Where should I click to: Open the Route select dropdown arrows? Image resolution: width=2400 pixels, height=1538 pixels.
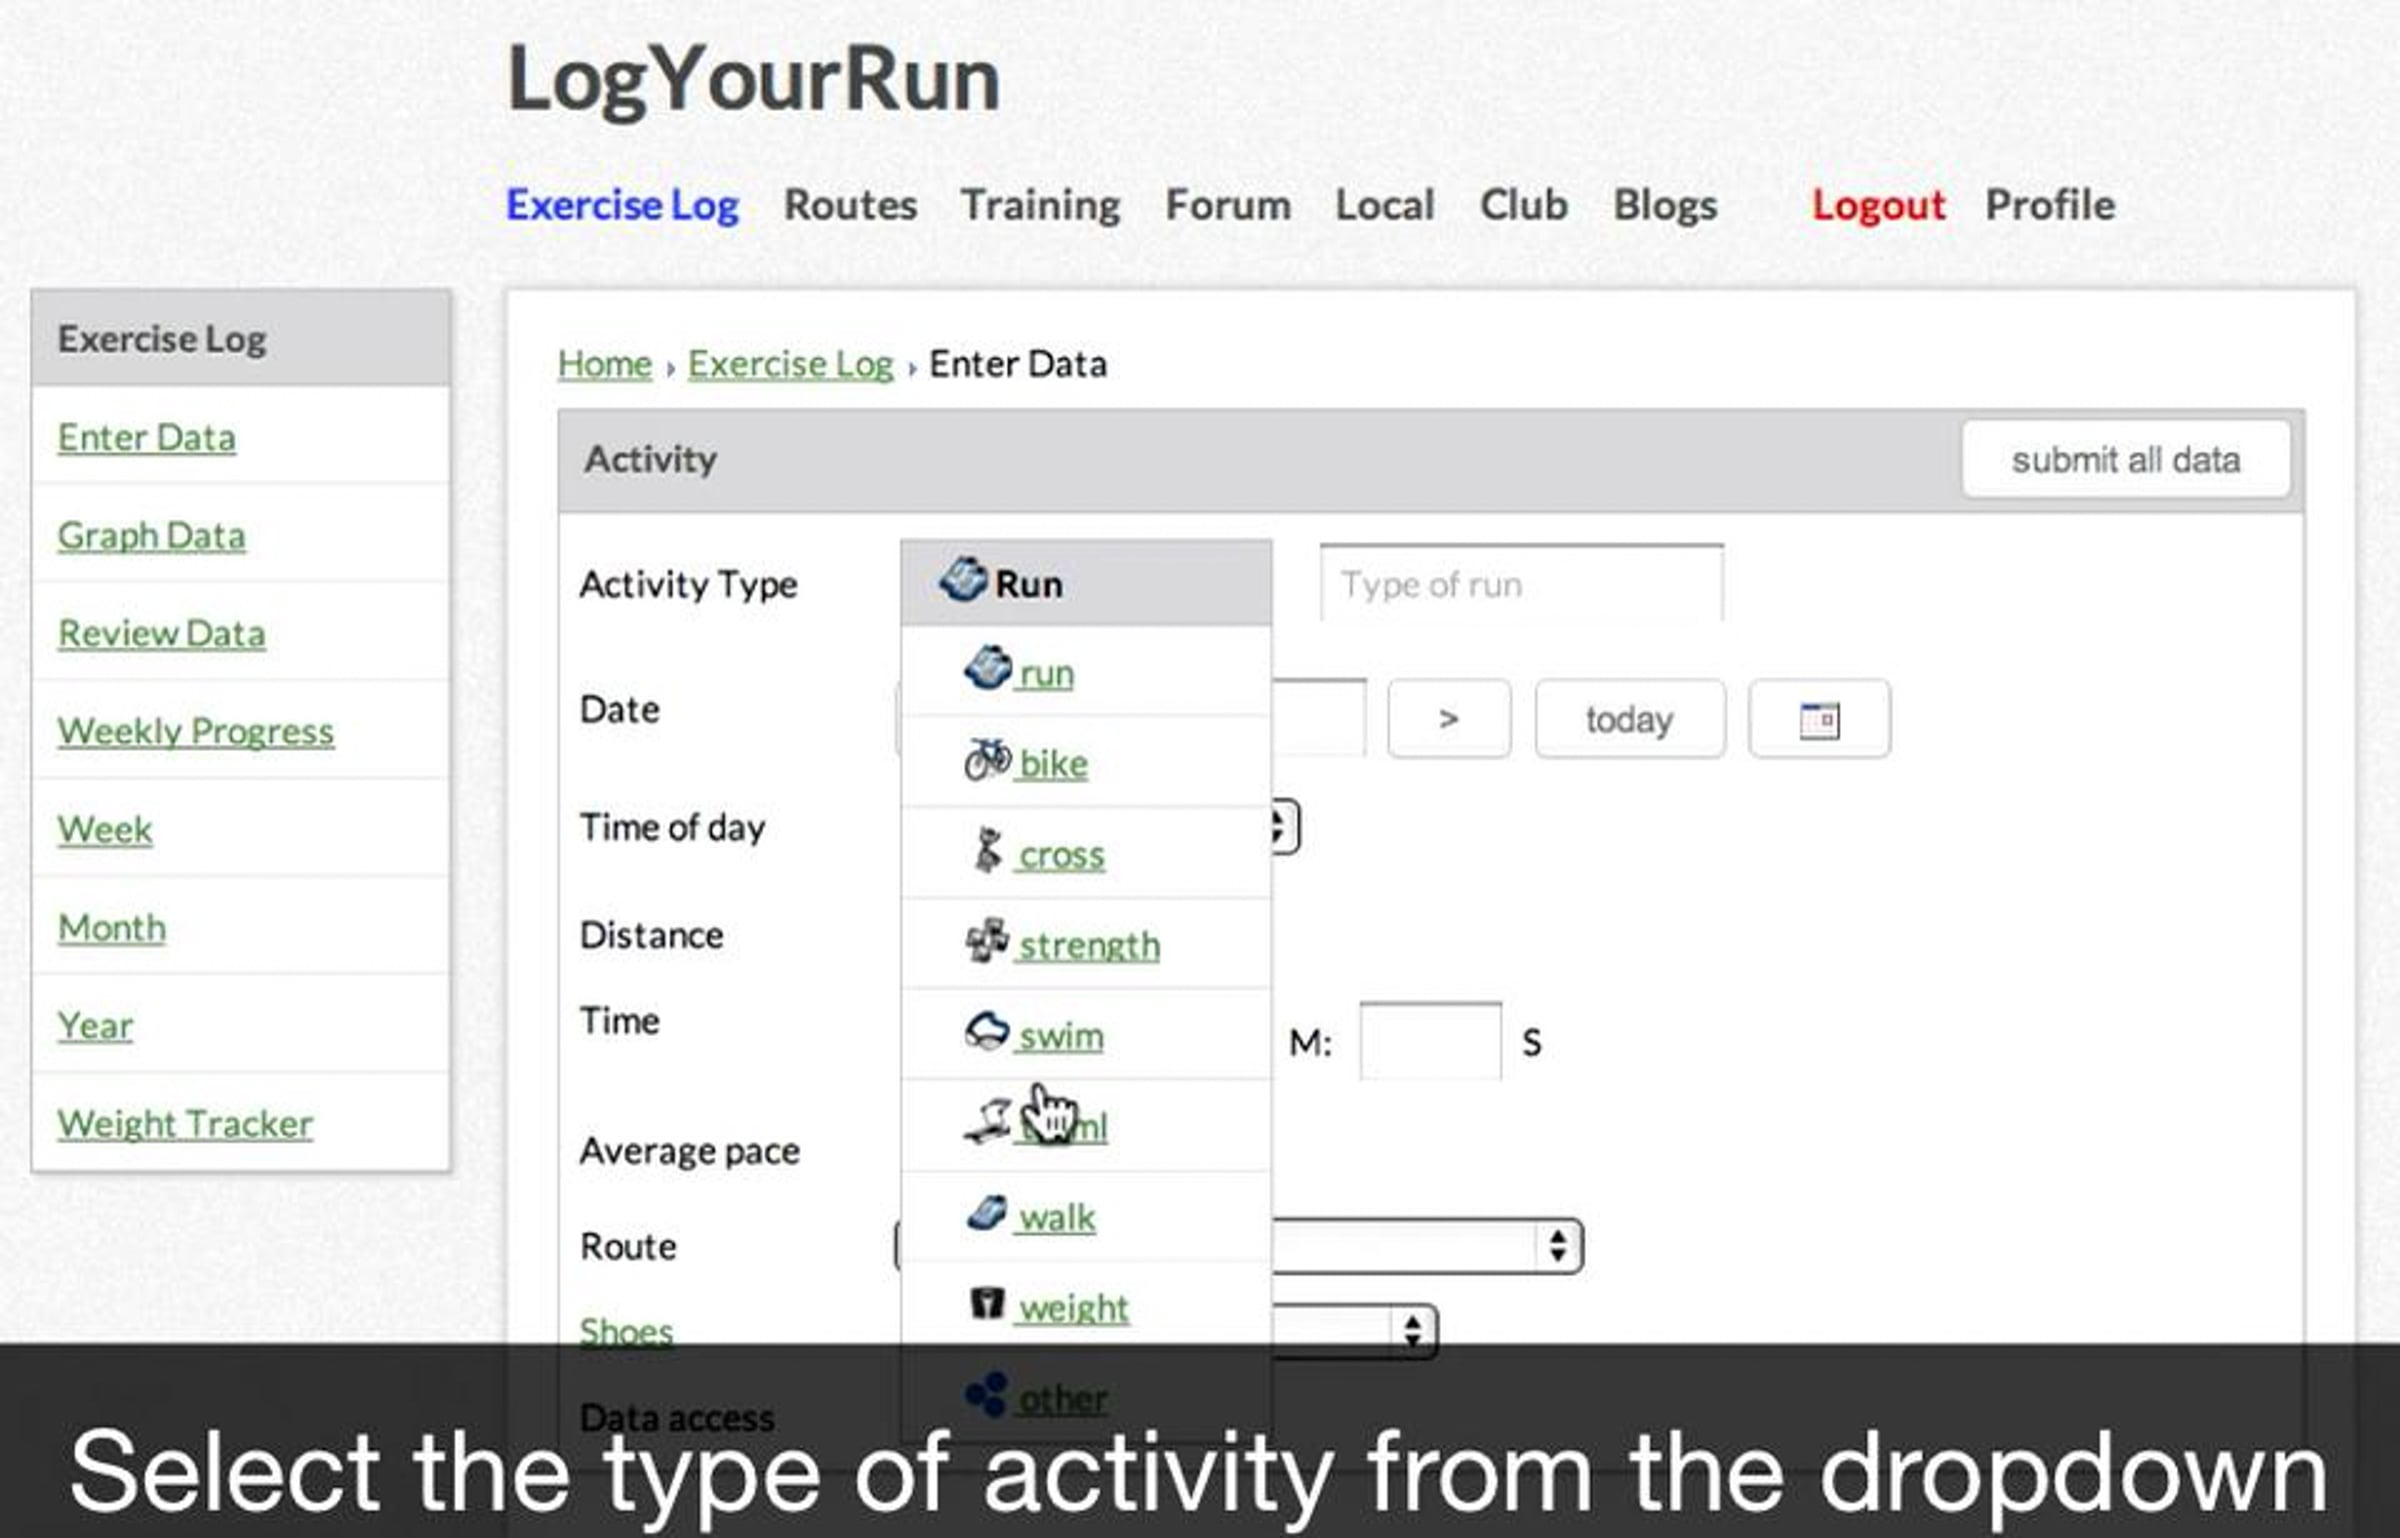point(1556,1246)
